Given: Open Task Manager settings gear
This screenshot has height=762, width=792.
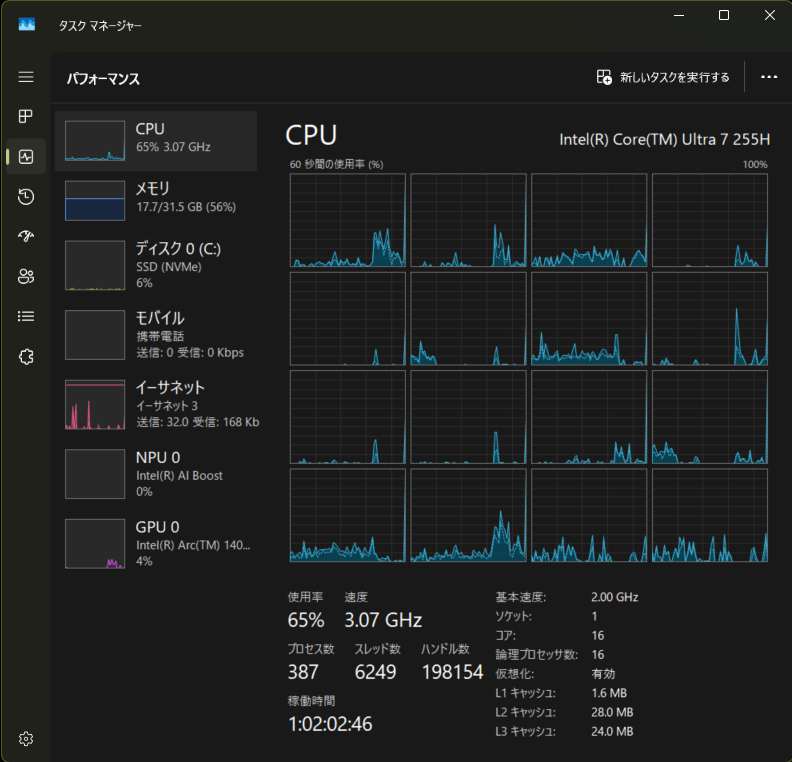Looking at the screenshot, I should click(26, 739).
